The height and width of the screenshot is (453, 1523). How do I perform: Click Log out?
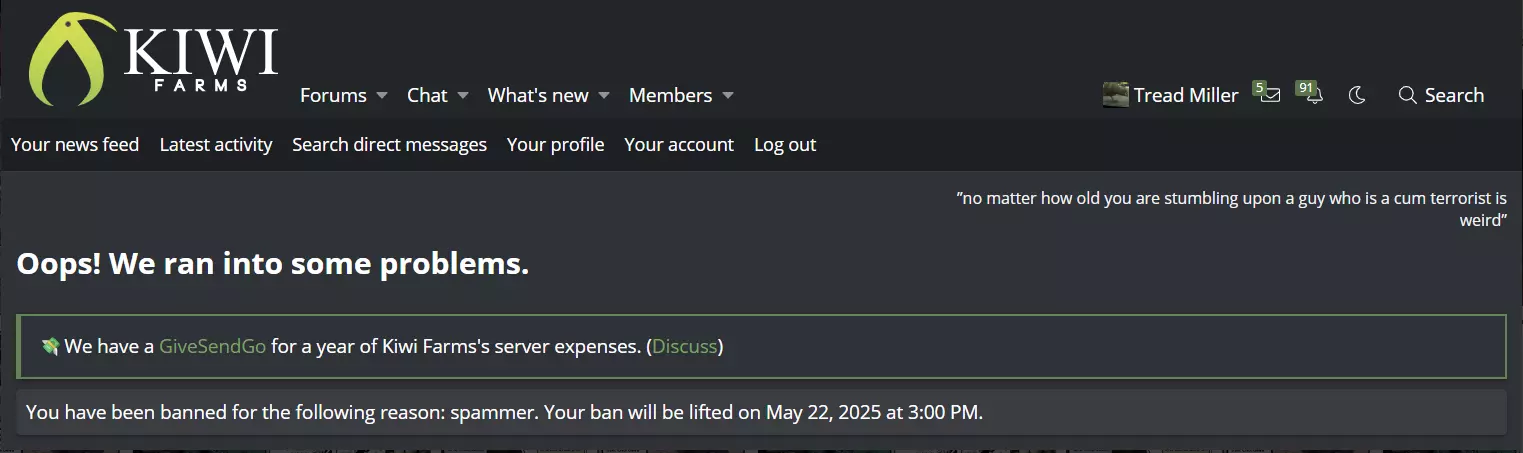pyautogui.click(x=785, y=145)
